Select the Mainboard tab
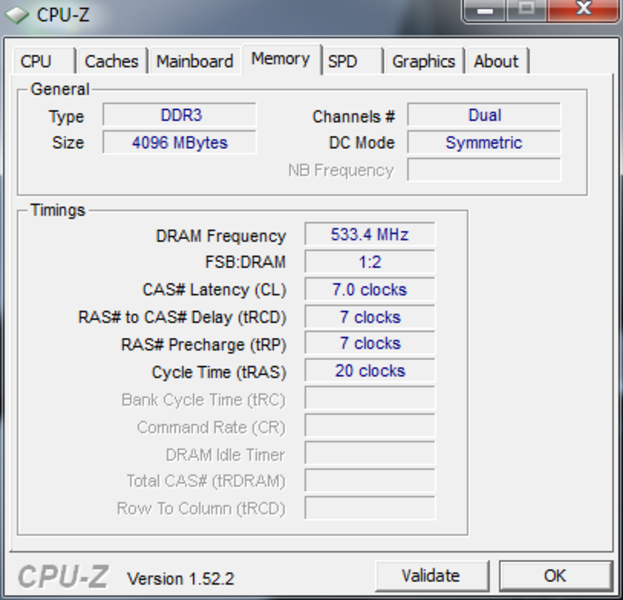This screenshot has width=623, height=600. [195, 61]
